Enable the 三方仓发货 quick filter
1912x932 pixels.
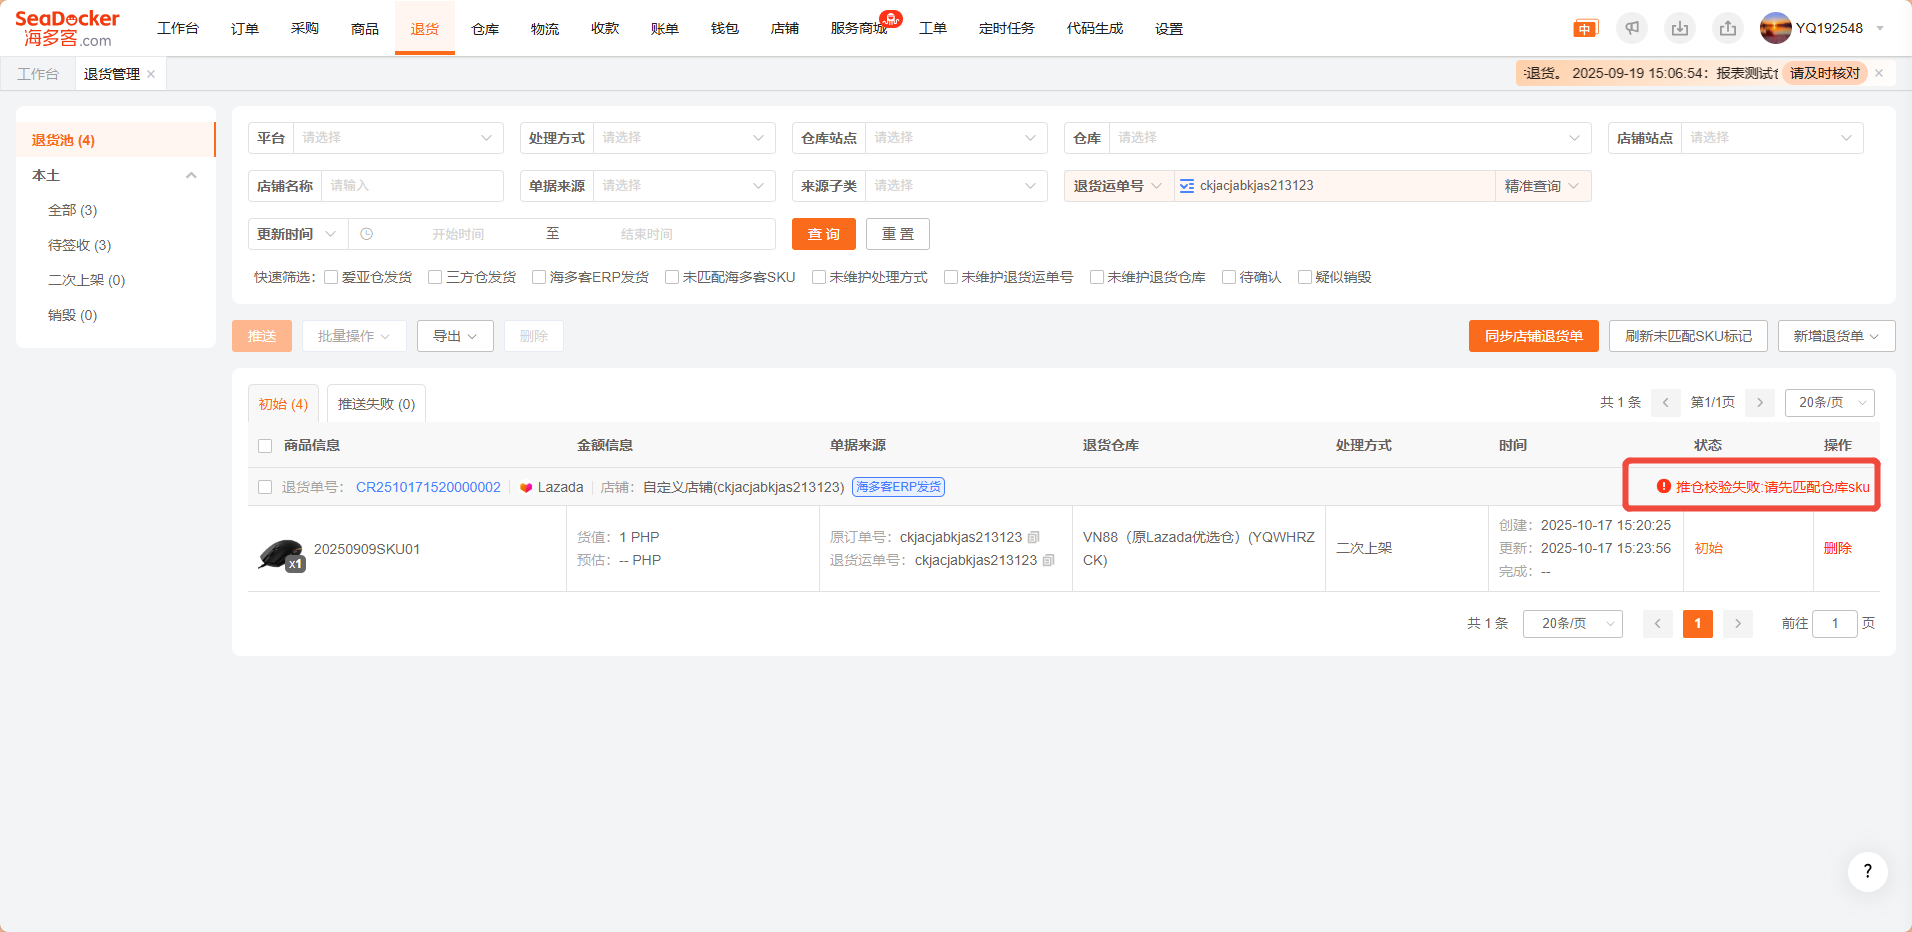435,277
